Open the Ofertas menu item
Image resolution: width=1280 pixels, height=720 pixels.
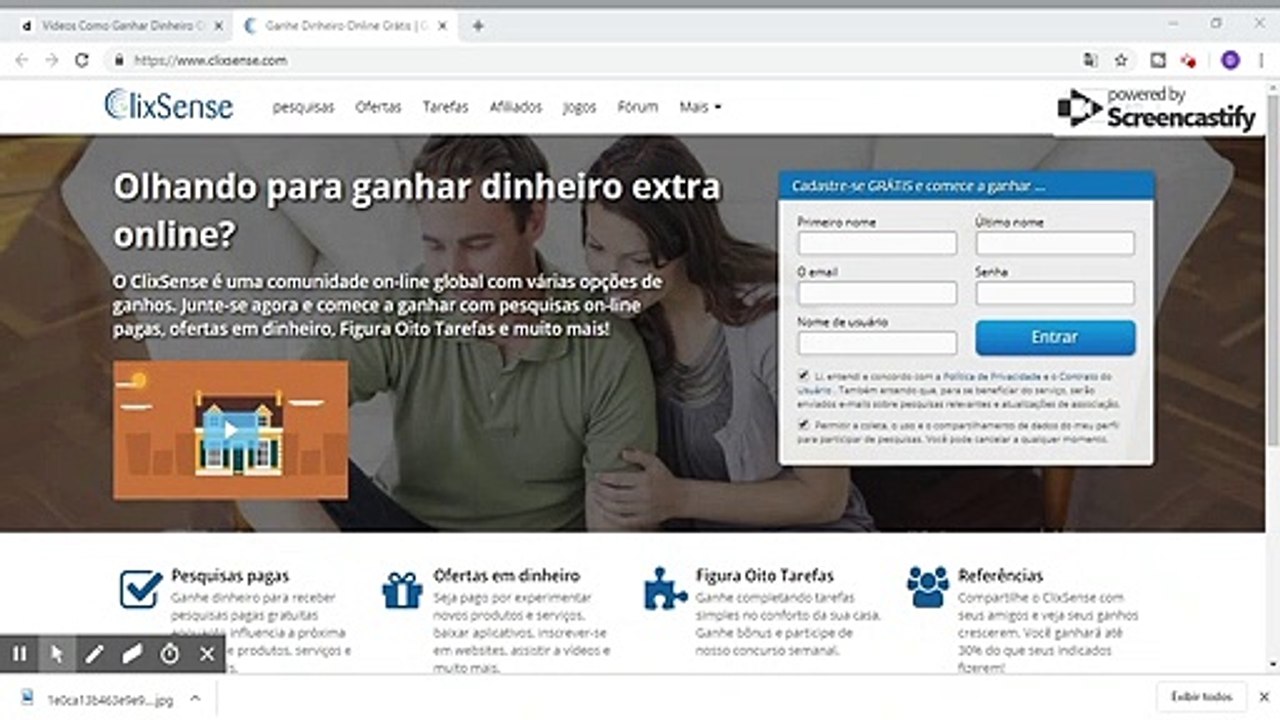coord(378,107)
